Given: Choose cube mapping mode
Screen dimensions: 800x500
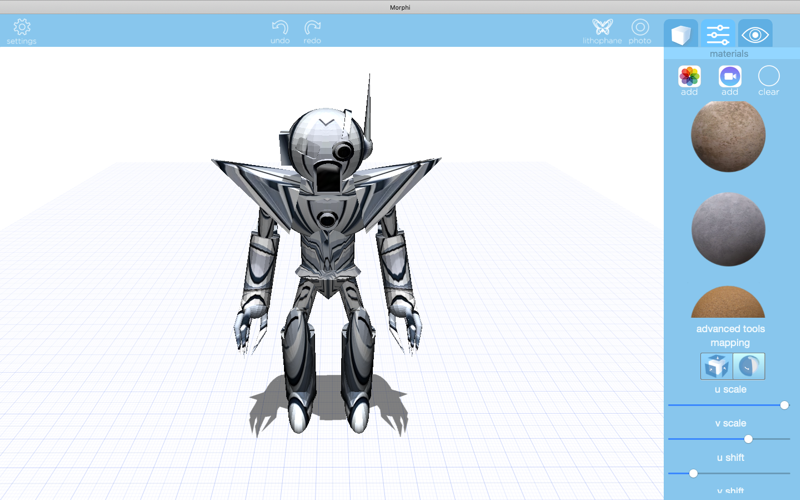Looking at the screenshot, I should [716, 366].
